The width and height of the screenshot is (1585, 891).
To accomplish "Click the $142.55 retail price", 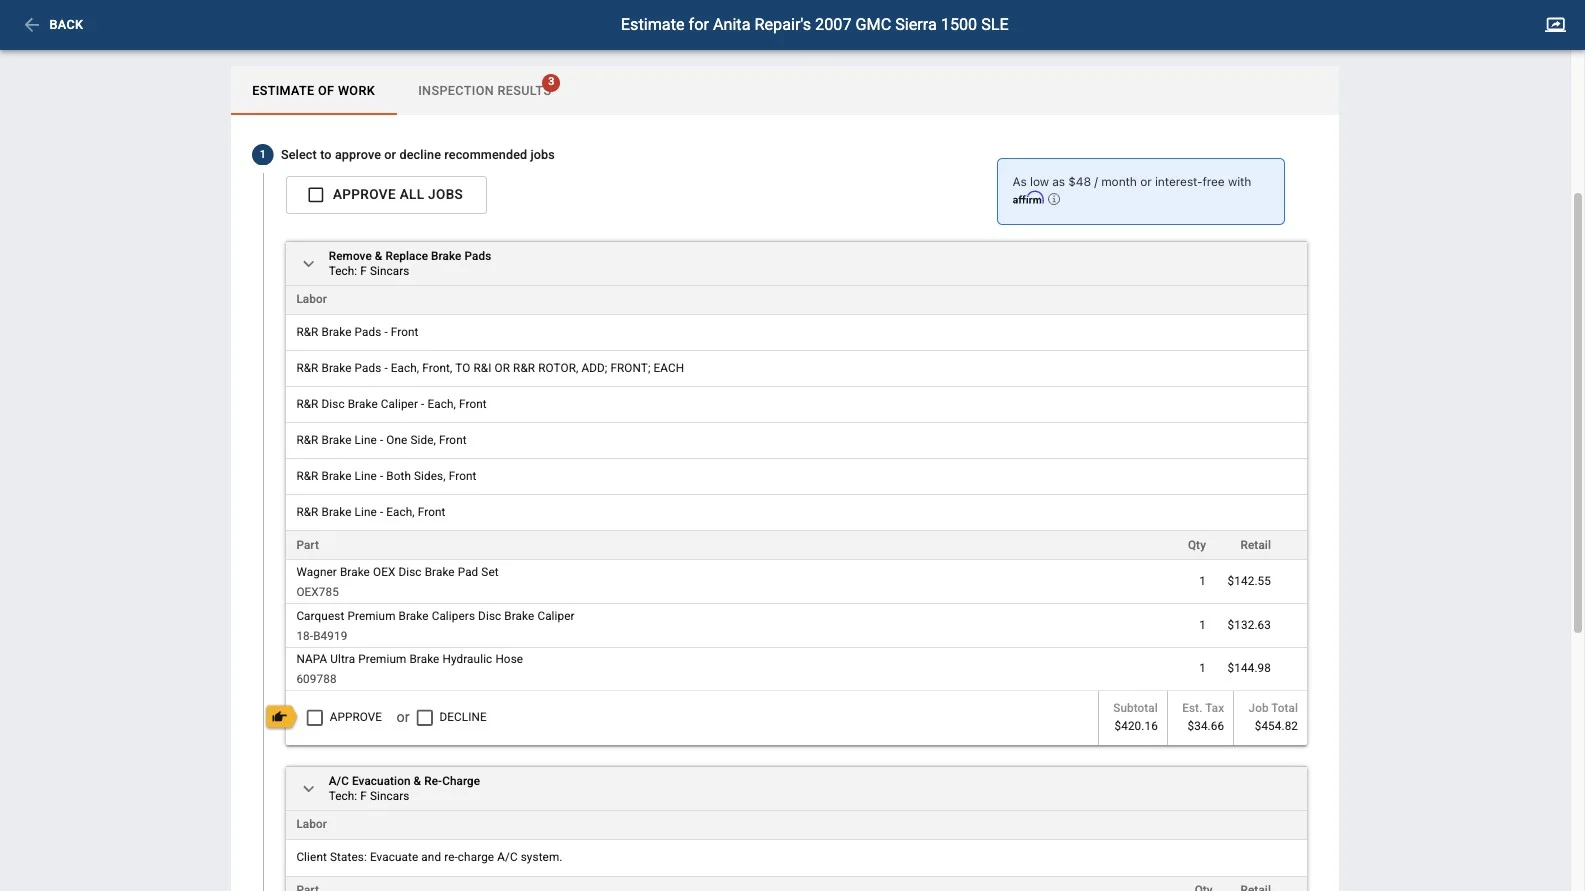I will click(1249, 581).
